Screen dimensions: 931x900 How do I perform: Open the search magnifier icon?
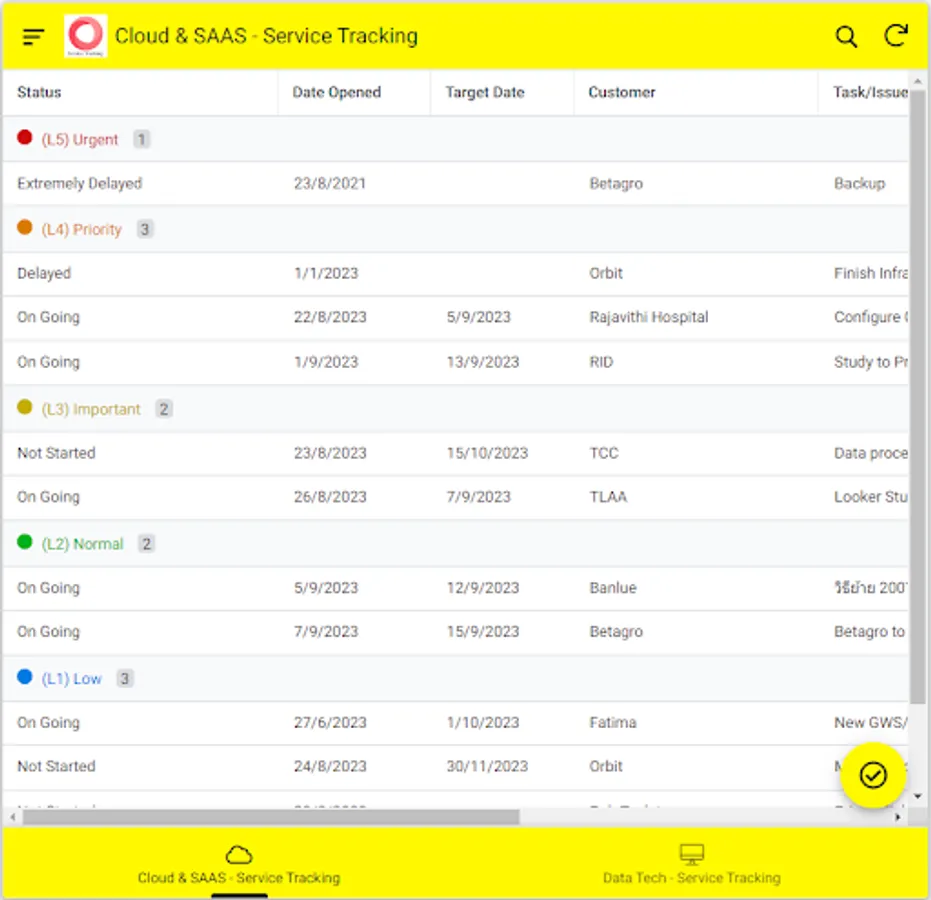point(846,36)
